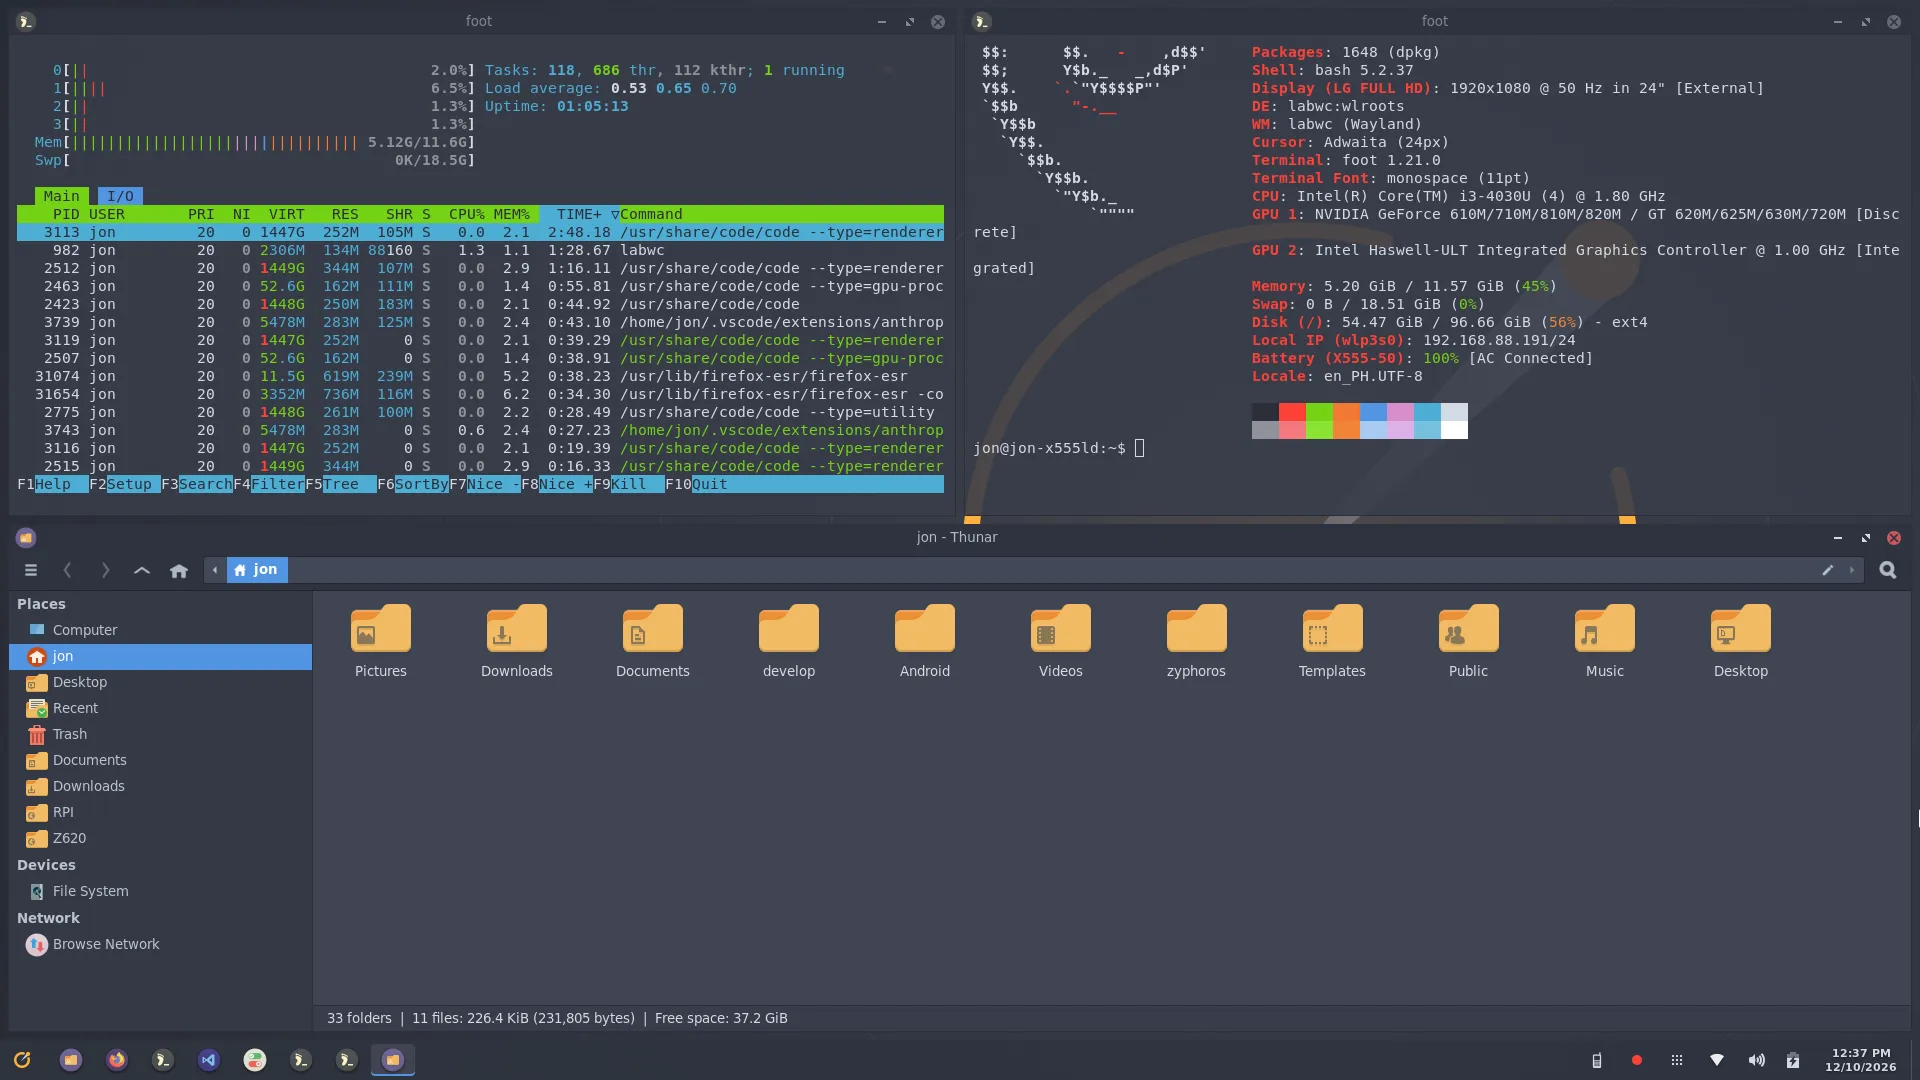Click F6 SortBy in htop footer

413,484
